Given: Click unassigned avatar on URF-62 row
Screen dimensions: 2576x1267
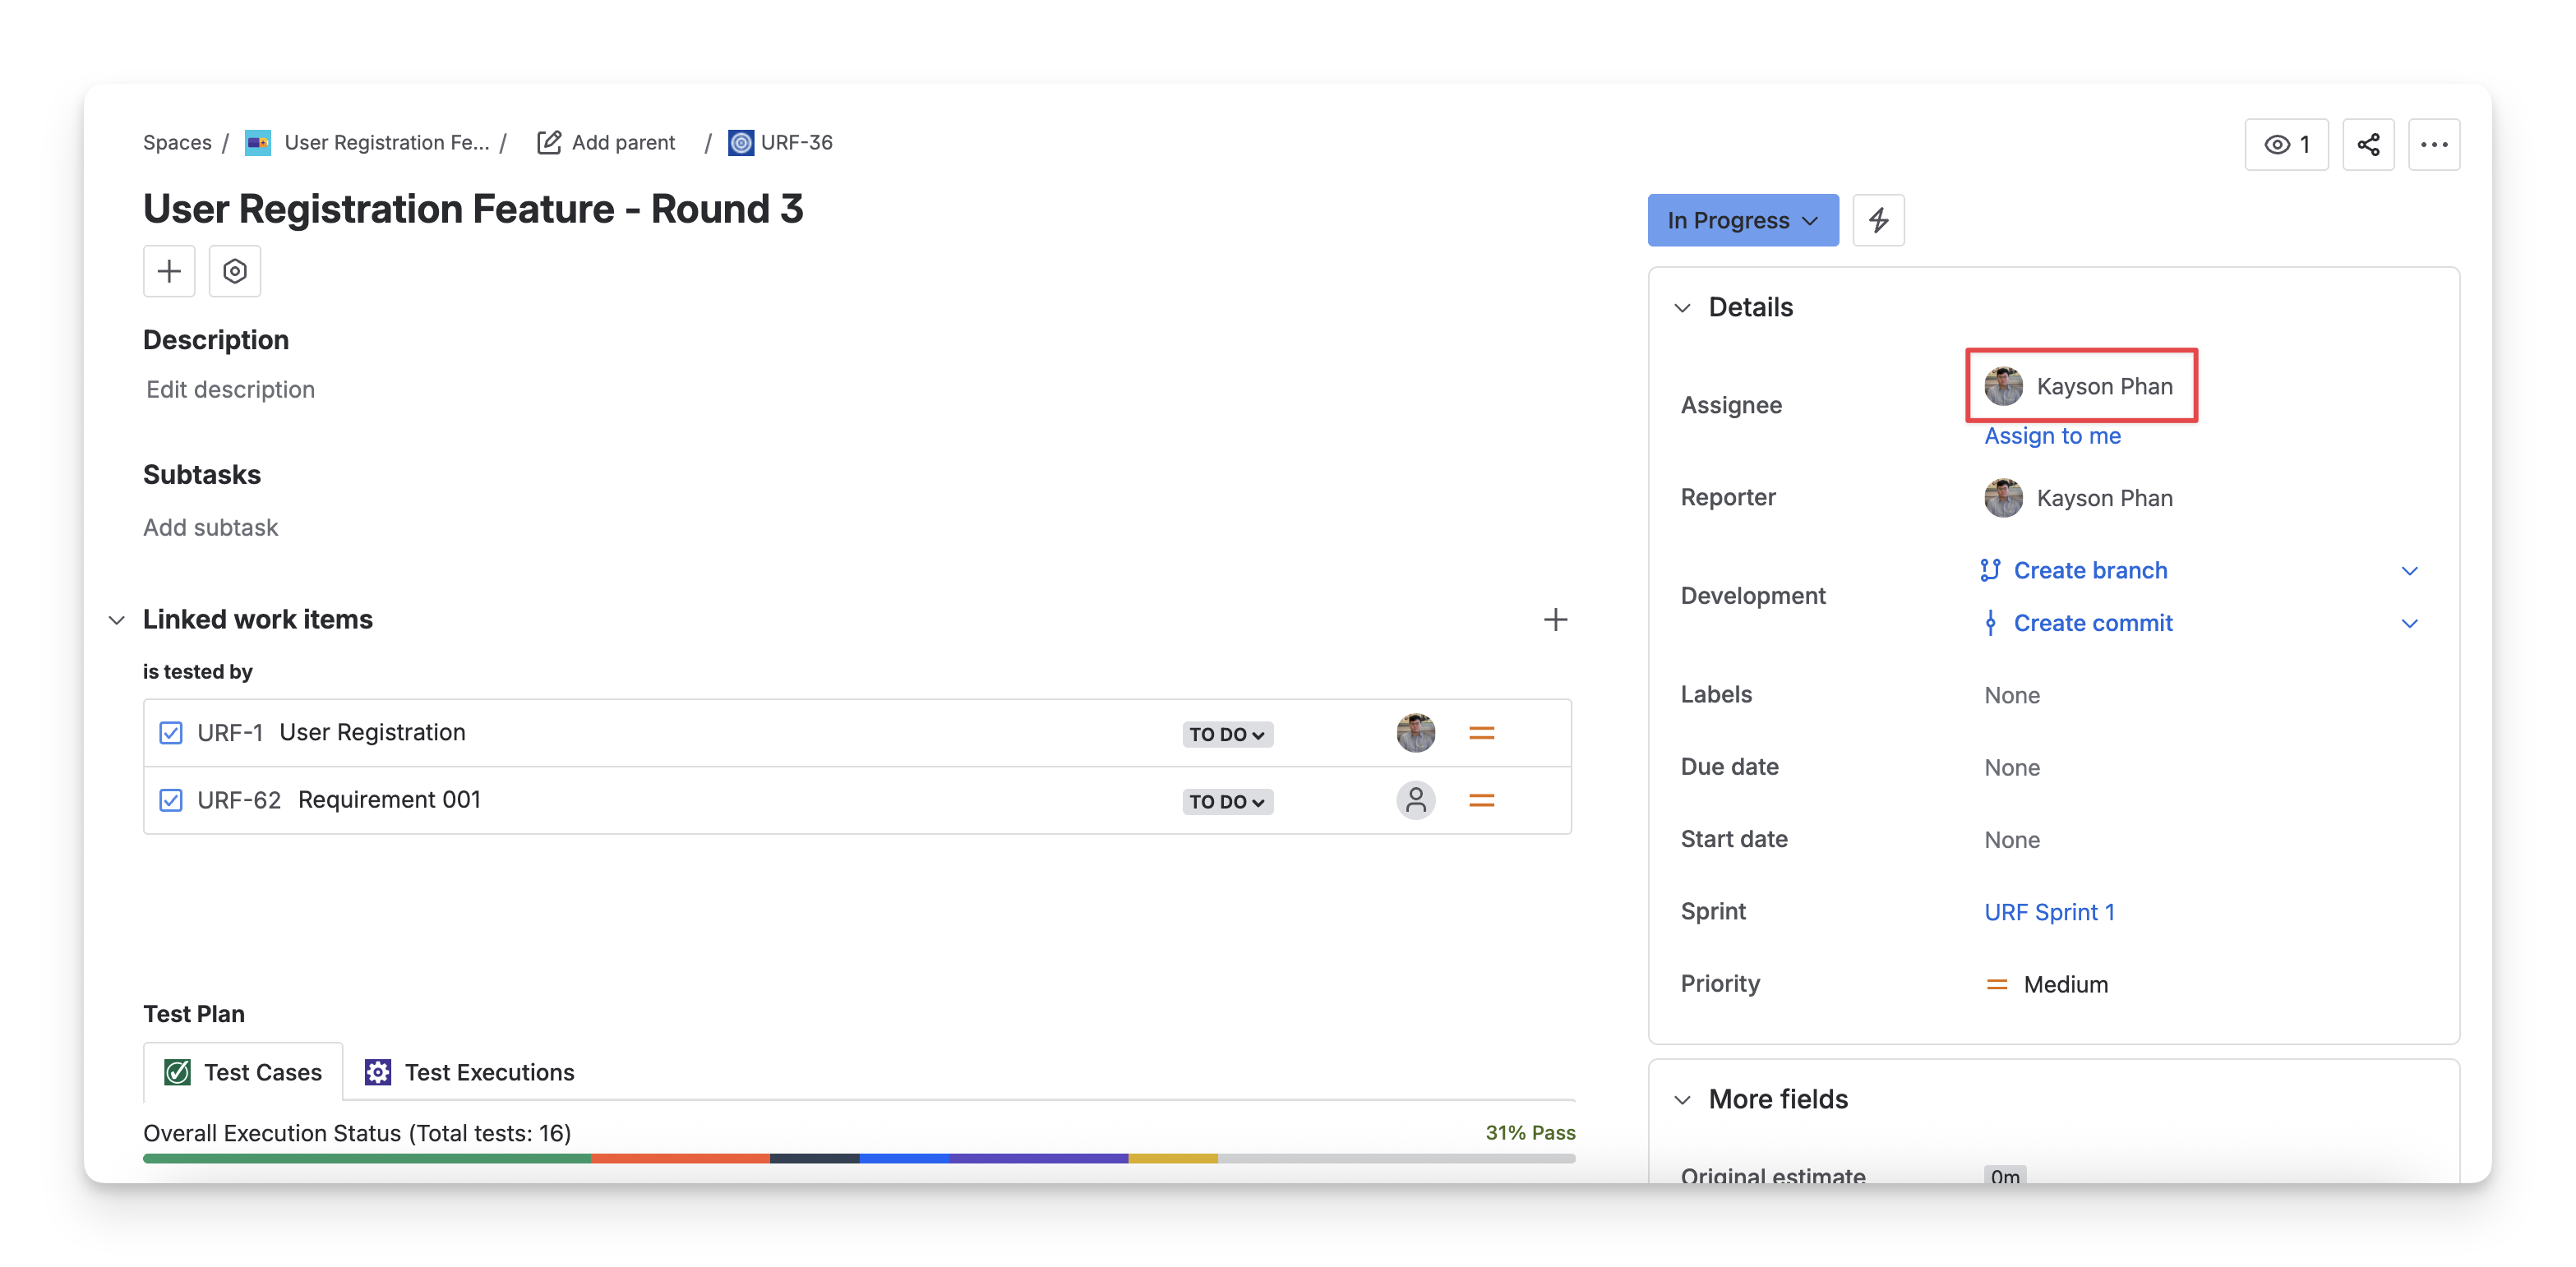Looking at the screenshot, I should (x=1415, y=800).
